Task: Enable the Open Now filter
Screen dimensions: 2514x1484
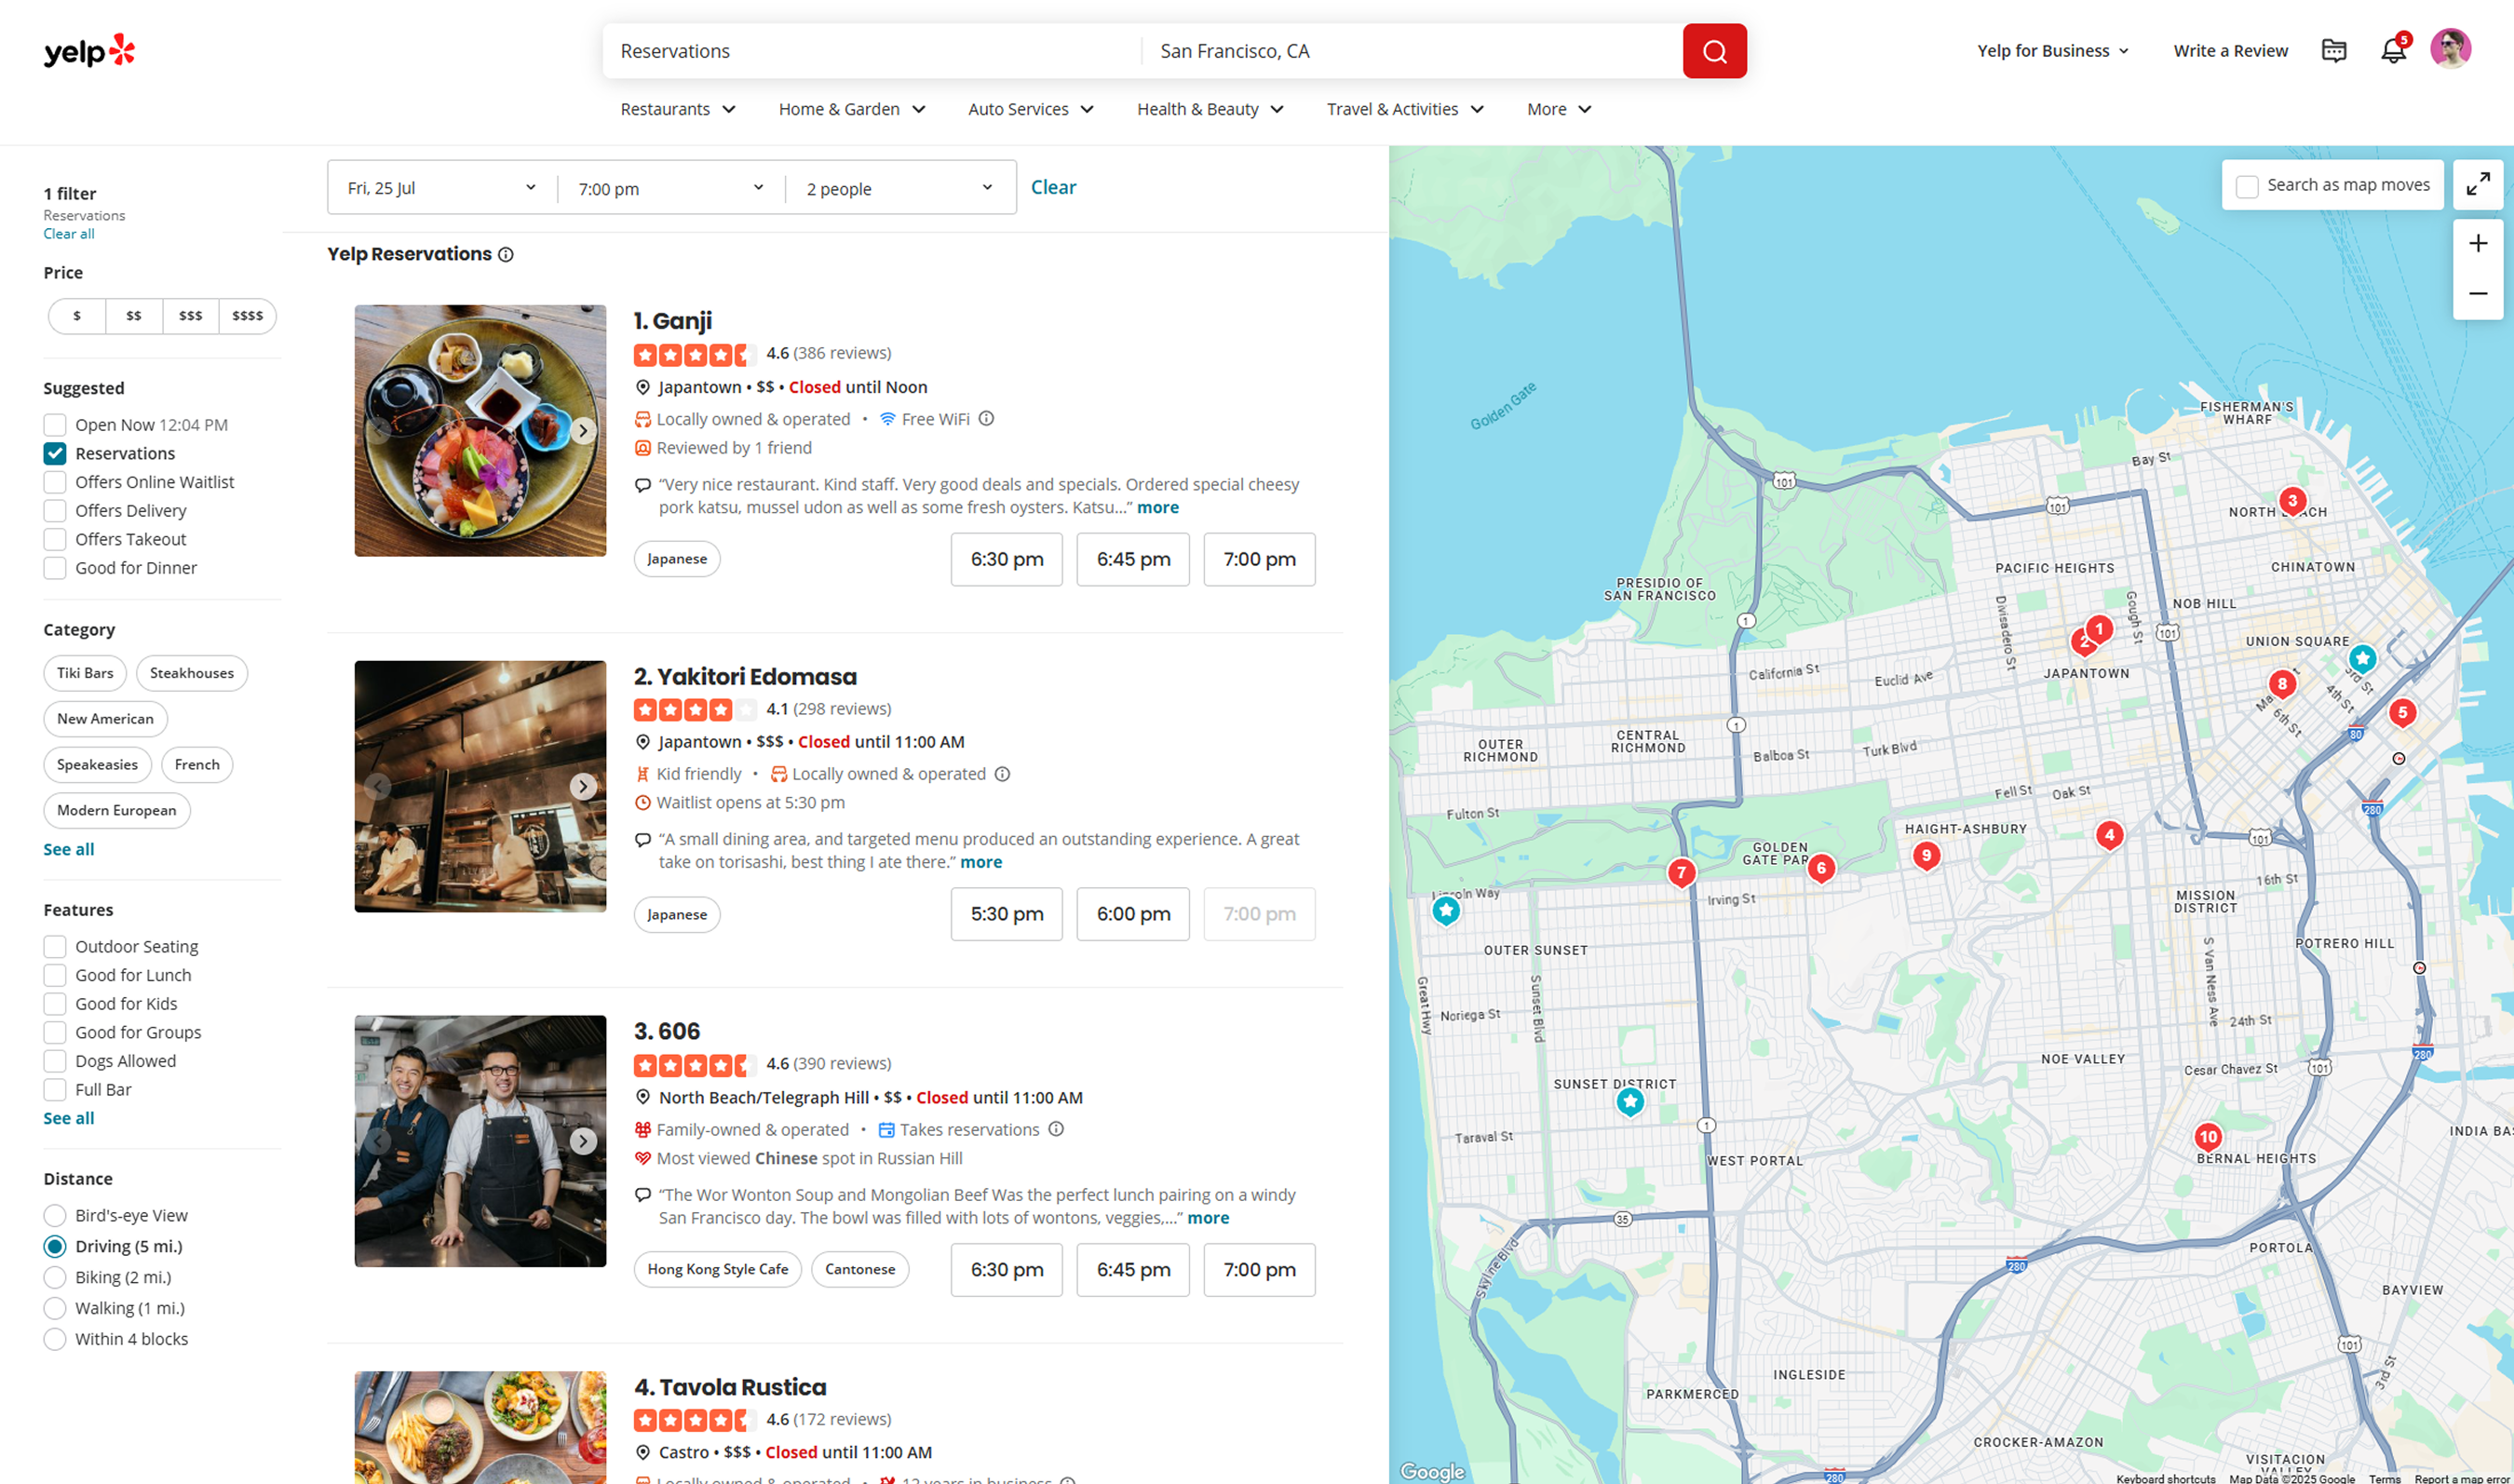Action: [55, 425]
